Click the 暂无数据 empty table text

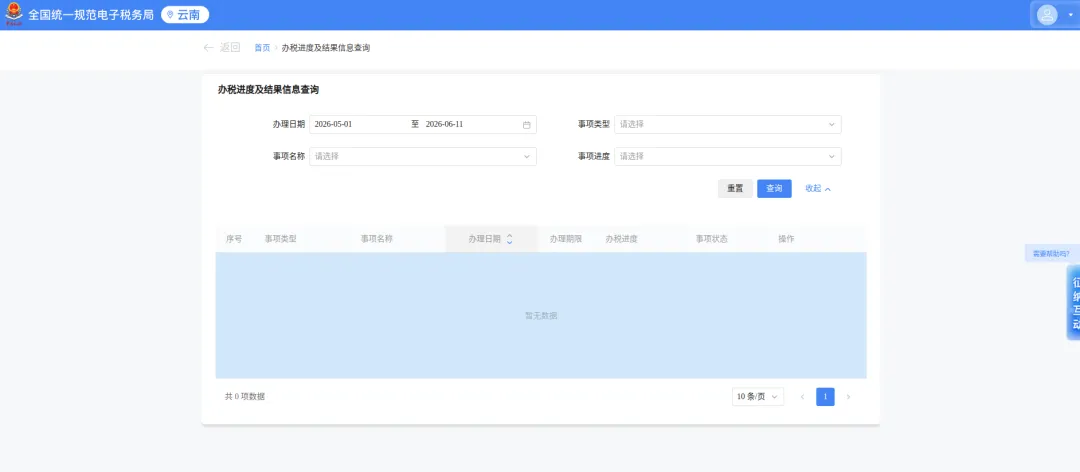coord(541,316)
